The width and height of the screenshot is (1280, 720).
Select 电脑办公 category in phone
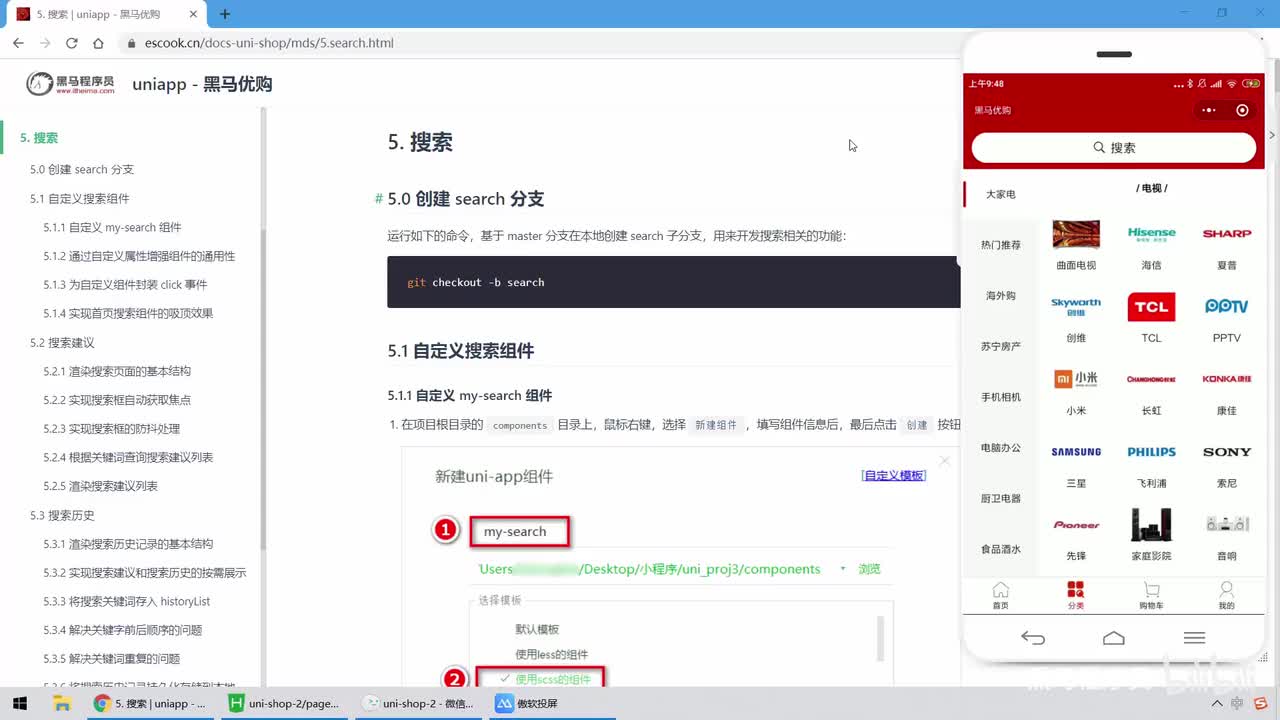click(1000, 448)
